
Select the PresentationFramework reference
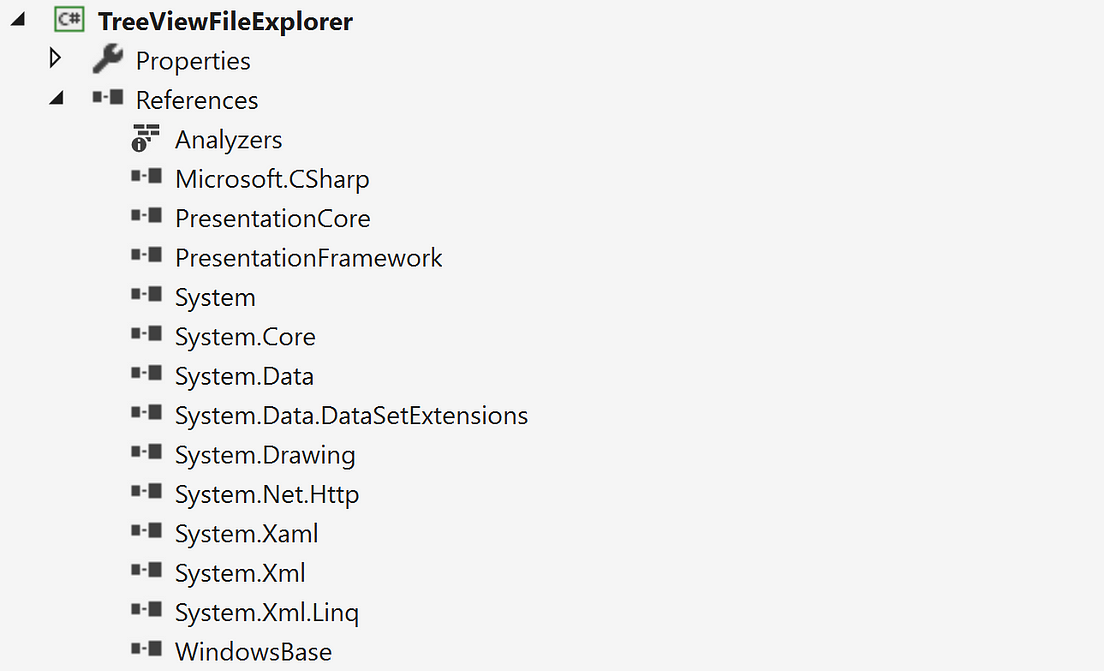coord(308,258)
